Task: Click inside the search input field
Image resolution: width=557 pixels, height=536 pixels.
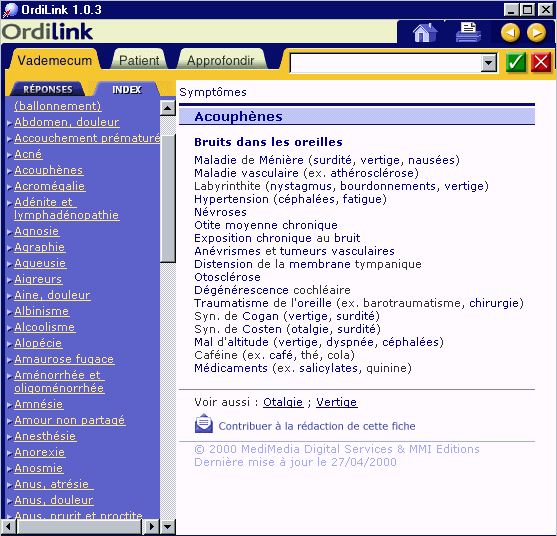Action: (385, 63)
